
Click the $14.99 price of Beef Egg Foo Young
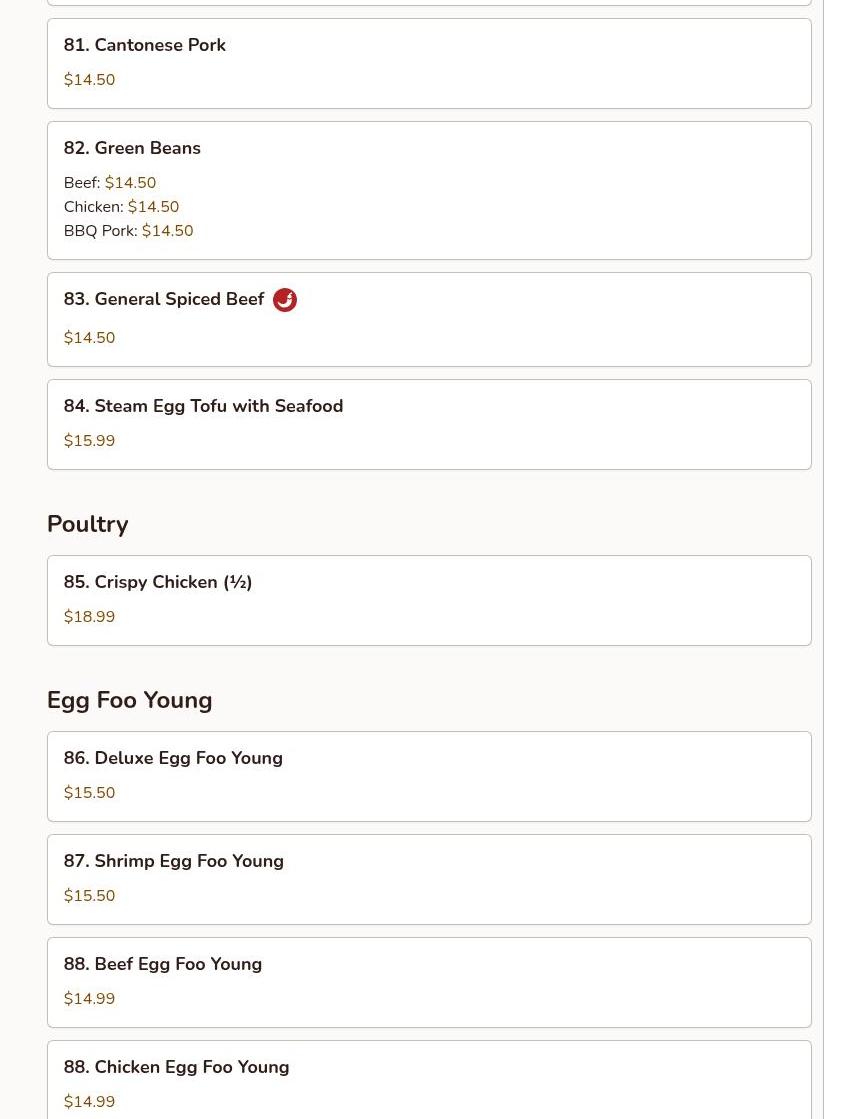tap(89, 999)
